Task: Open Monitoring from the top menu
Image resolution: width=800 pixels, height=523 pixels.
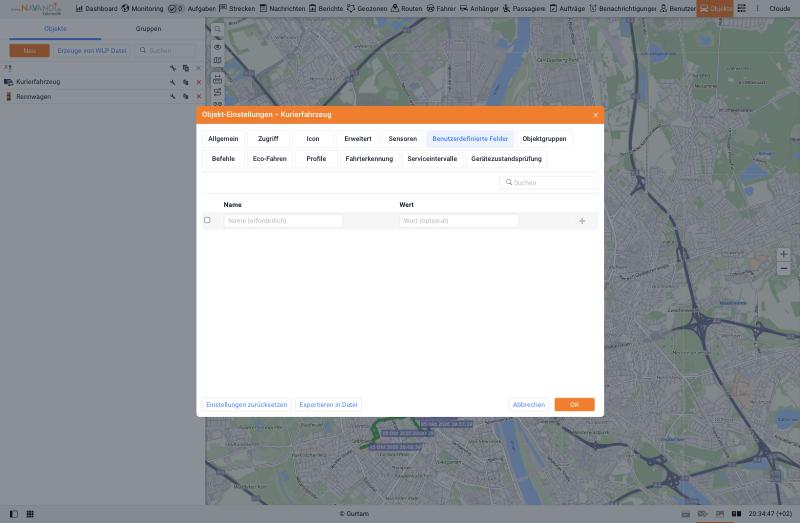Action: pyautogui.click(x=142, y=9)
